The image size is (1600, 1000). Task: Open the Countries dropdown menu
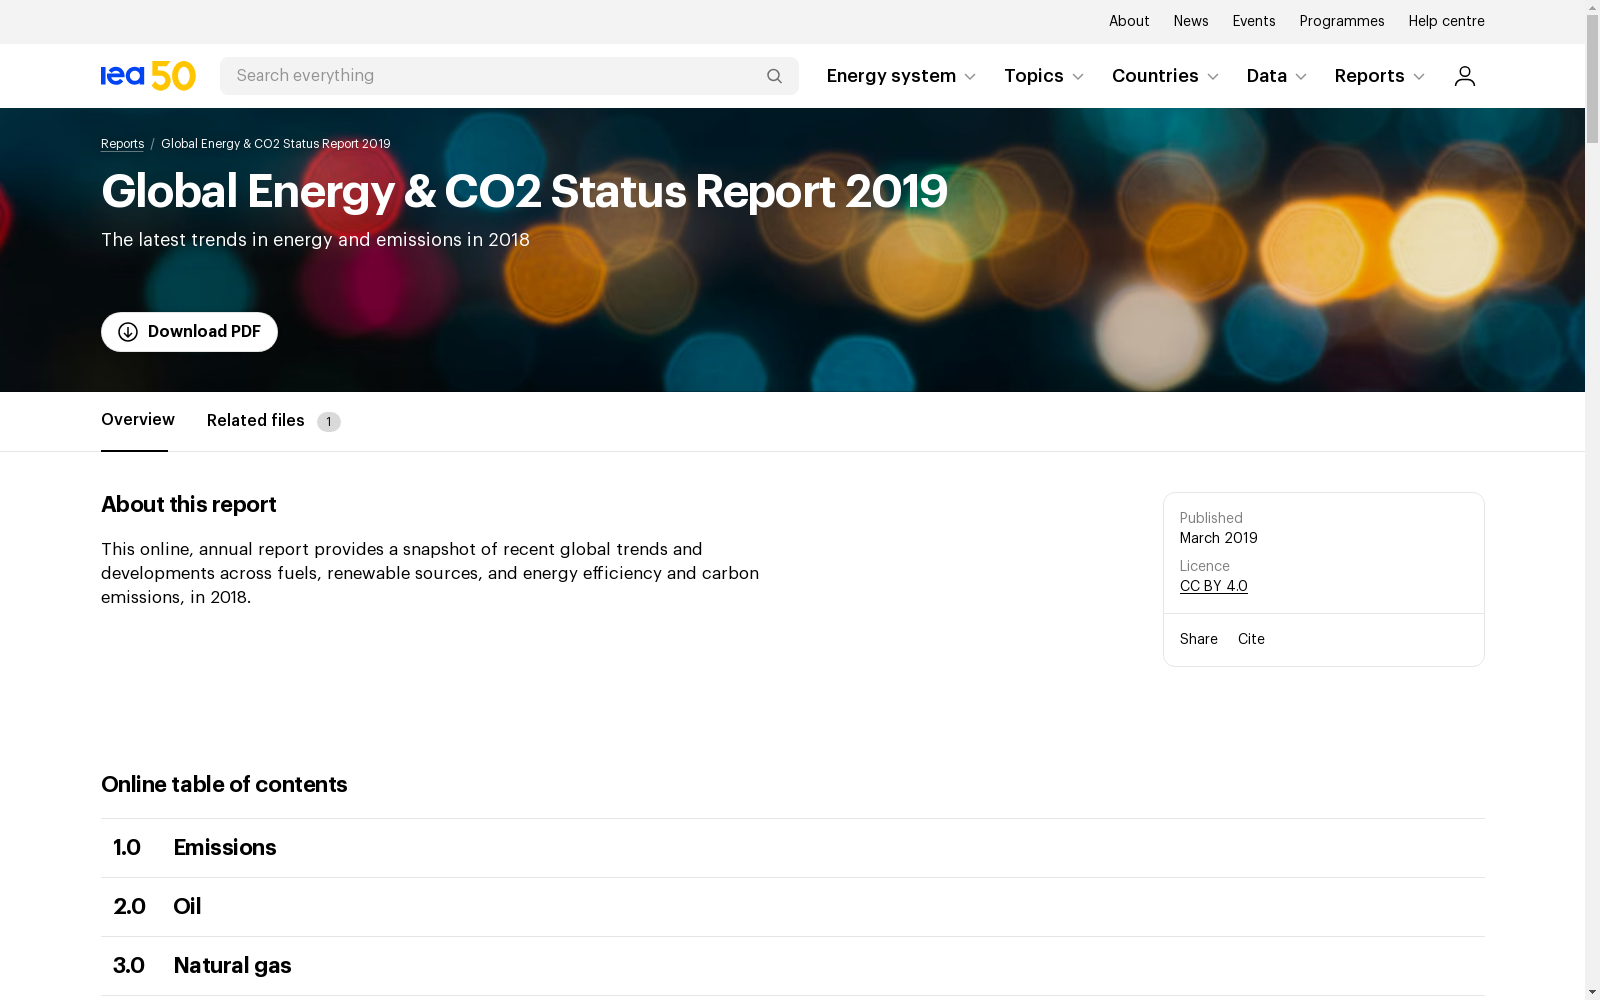1165,76
